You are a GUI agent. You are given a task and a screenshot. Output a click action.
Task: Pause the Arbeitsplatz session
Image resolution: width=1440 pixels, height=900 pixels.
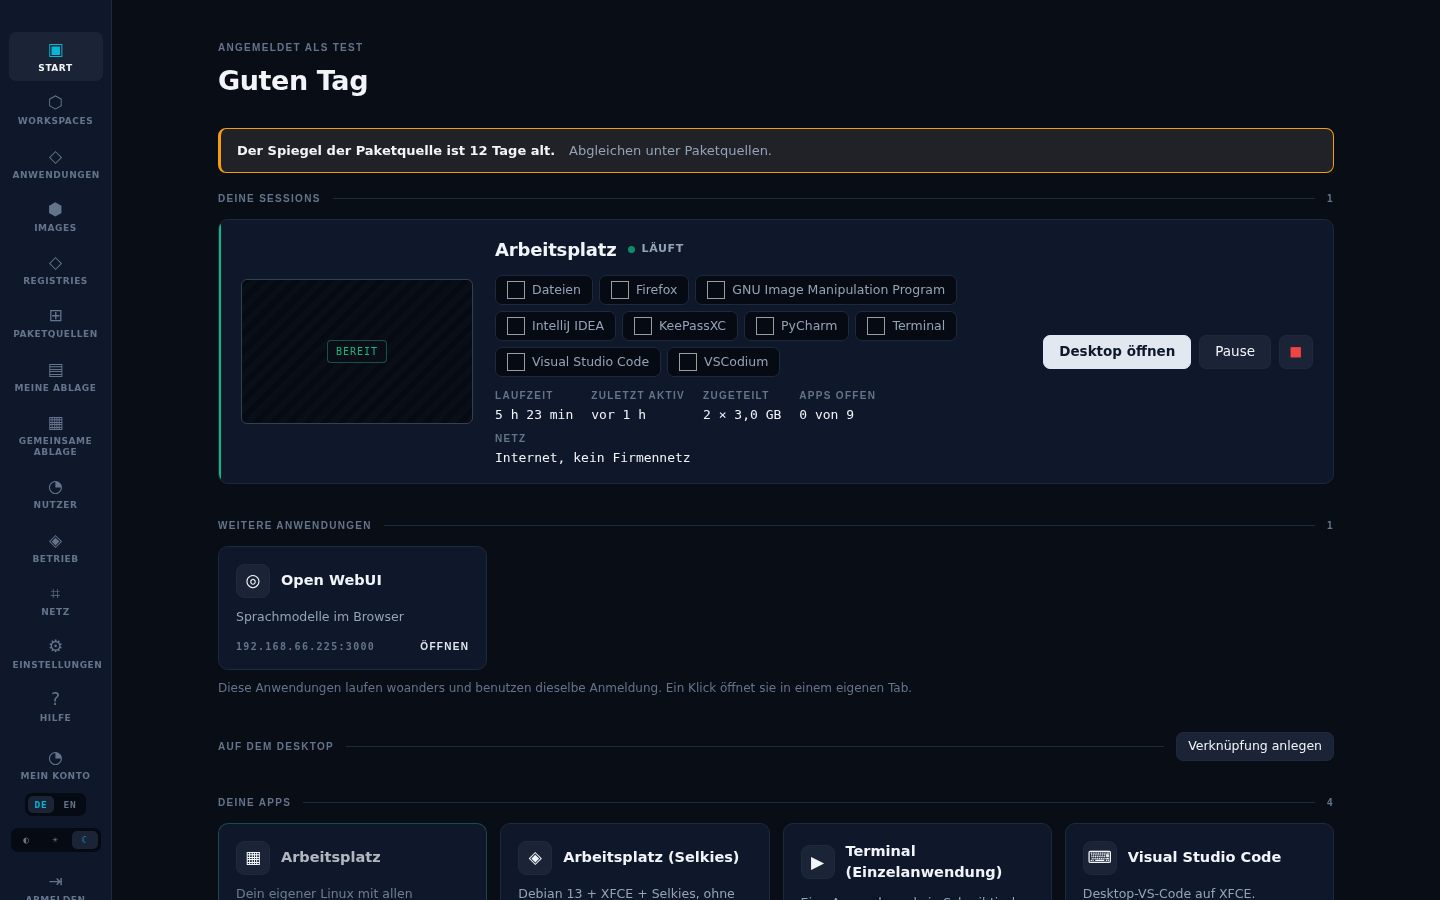tap(1235, 352)
